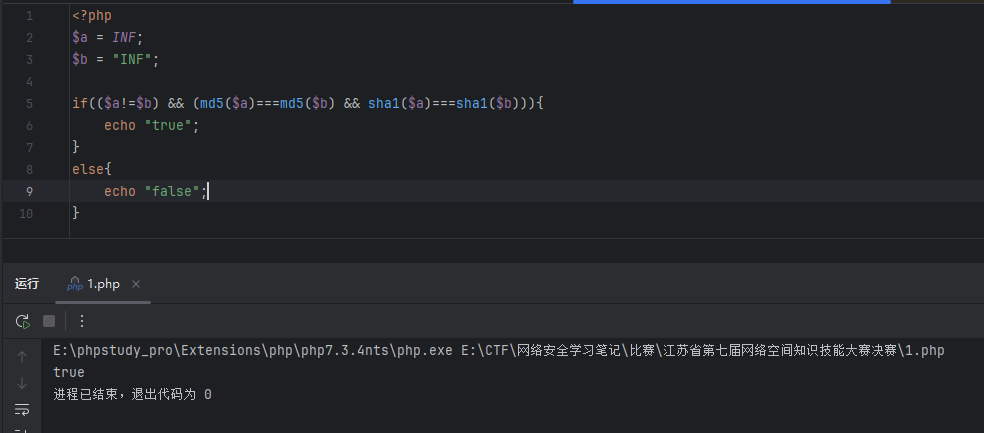Place cursor on echo "true" line
Viewport: 984px width, 433px height.
152,126
